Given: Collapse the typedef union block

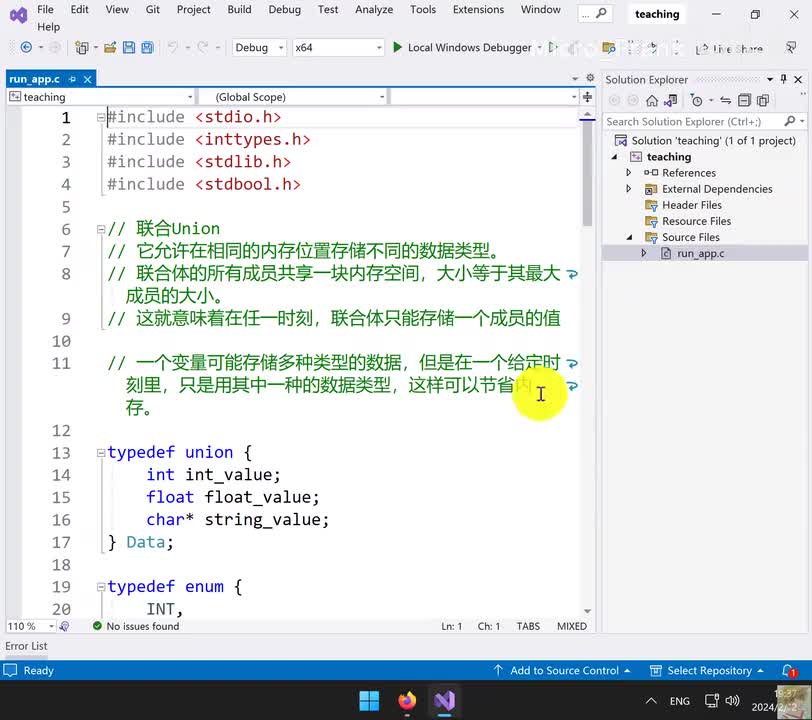Looking at the screenshot, I should 100,453.
